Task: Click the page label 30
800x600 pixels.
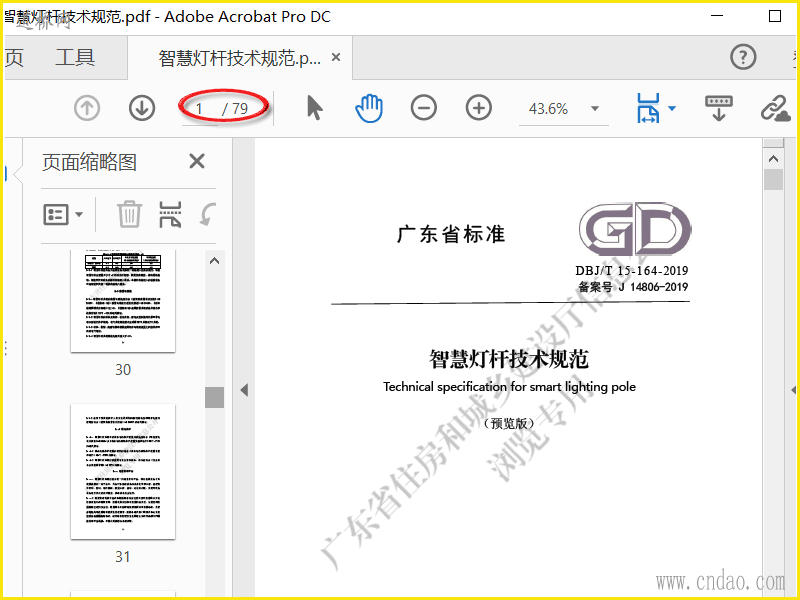Action: (x=123, y=369)
